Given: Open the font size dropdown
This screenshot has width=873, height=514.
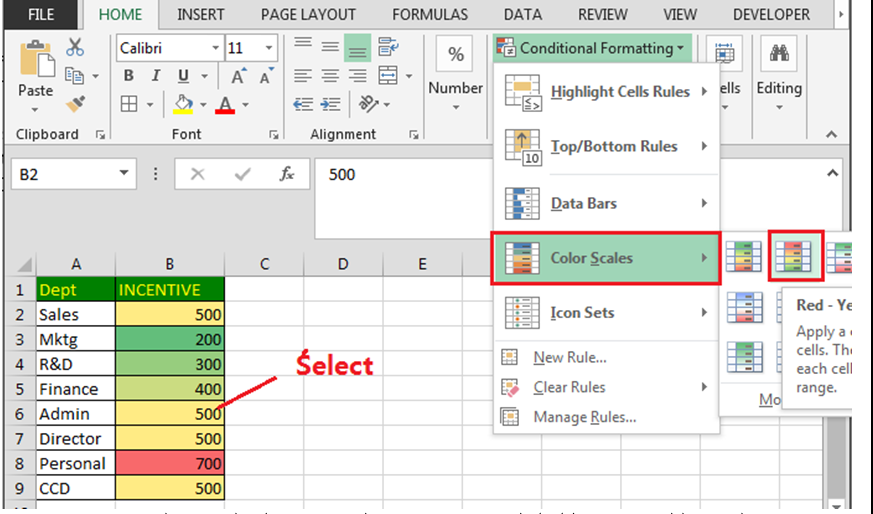Looking at the screenshot, I should point(269,49).
